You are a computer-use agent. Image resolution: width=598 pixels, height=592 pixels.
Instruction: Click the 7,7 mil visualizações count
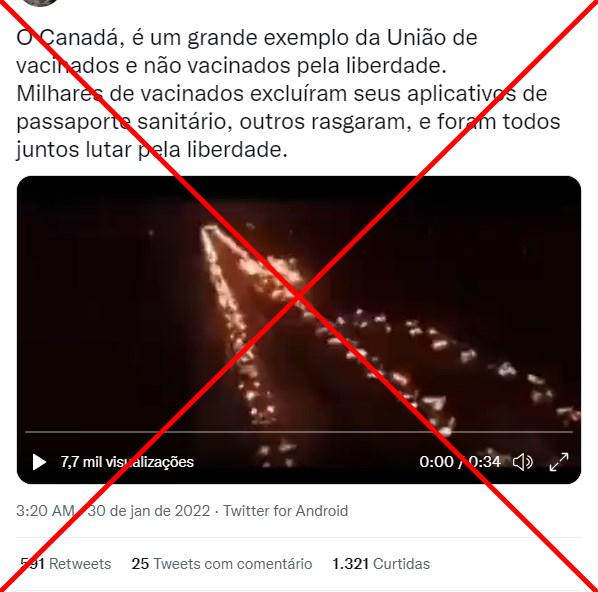(x=127, y=462)
